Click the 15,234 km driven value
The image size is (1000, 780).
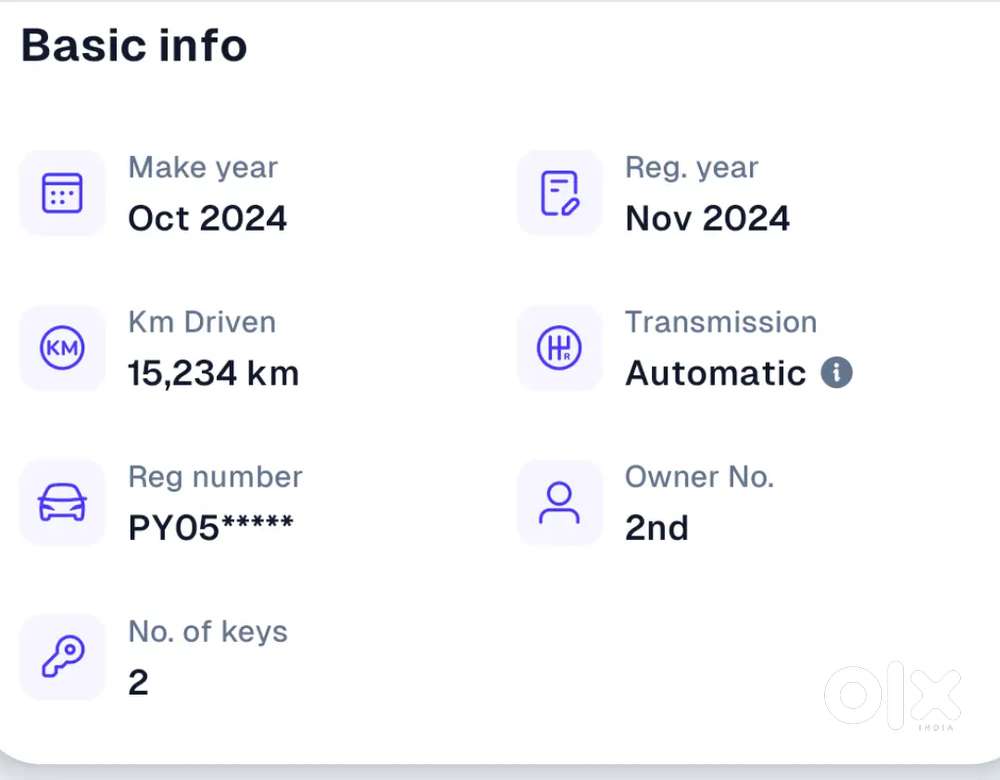pos(213,374)
